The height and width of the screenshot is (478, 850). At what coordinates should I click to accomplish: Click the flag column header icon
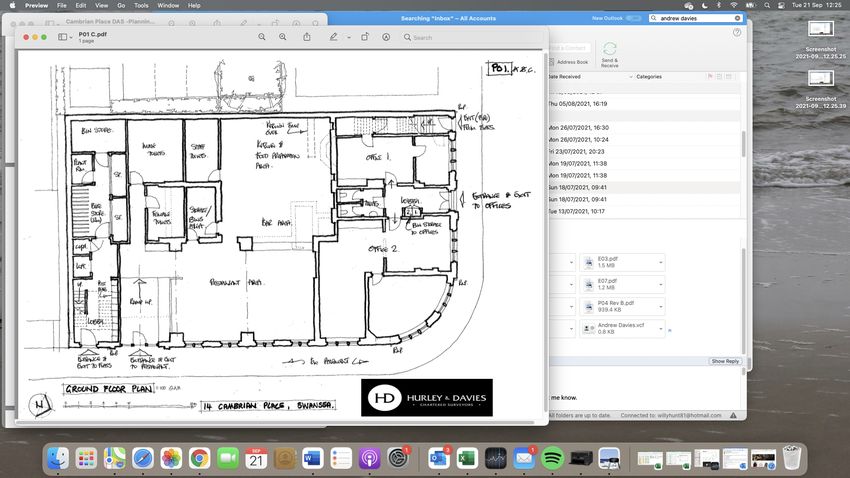coord(710,76)
